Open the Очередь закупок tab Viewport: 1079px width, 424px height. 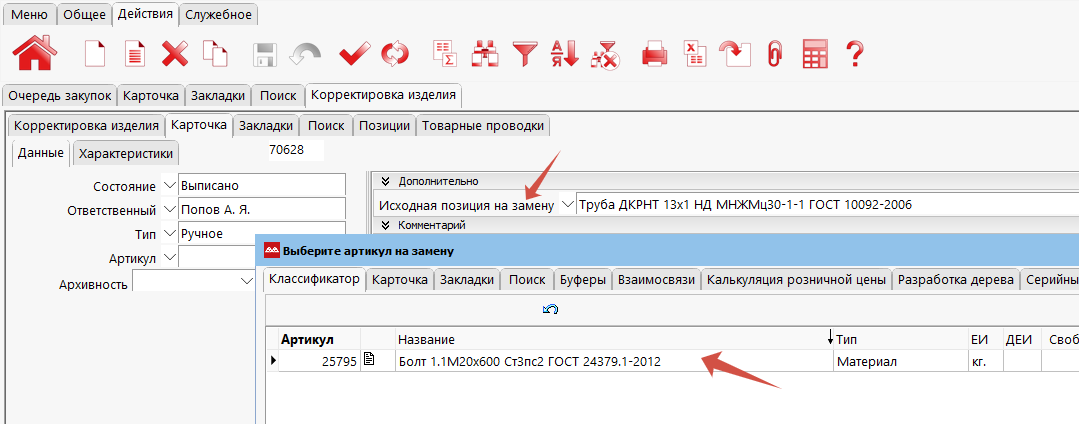59,96
